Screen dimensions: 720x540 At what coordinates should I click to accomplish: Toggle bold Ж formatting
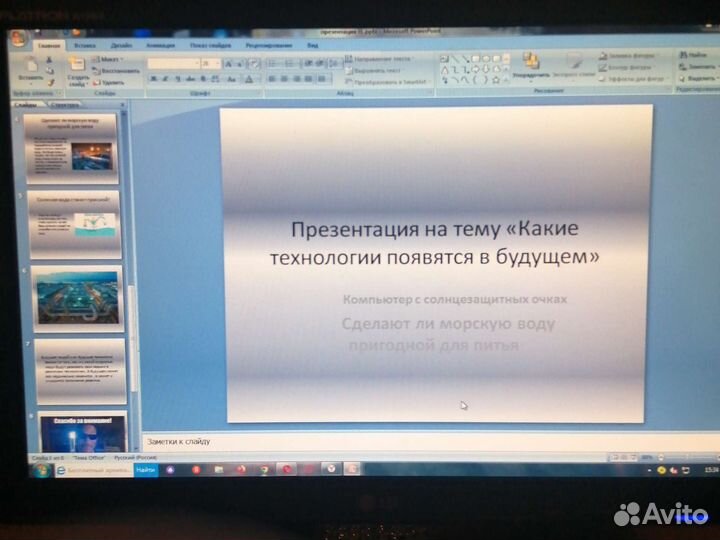(153, 79)
